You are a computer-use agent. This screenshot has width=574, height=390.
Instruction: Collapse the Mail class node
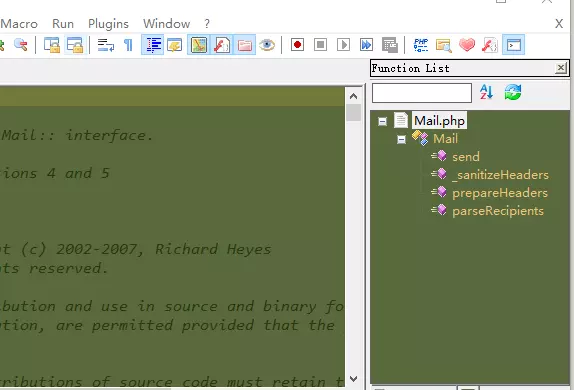pyautogui.click(x=402, y=140)
